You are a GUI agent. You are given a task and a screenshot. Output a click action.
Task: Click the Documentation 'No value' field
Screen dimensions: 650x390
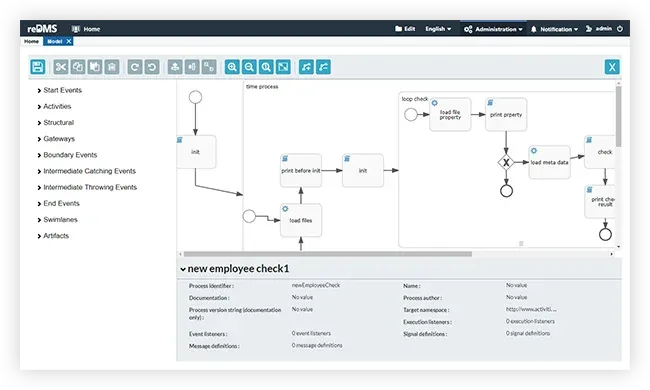[302, 297]
